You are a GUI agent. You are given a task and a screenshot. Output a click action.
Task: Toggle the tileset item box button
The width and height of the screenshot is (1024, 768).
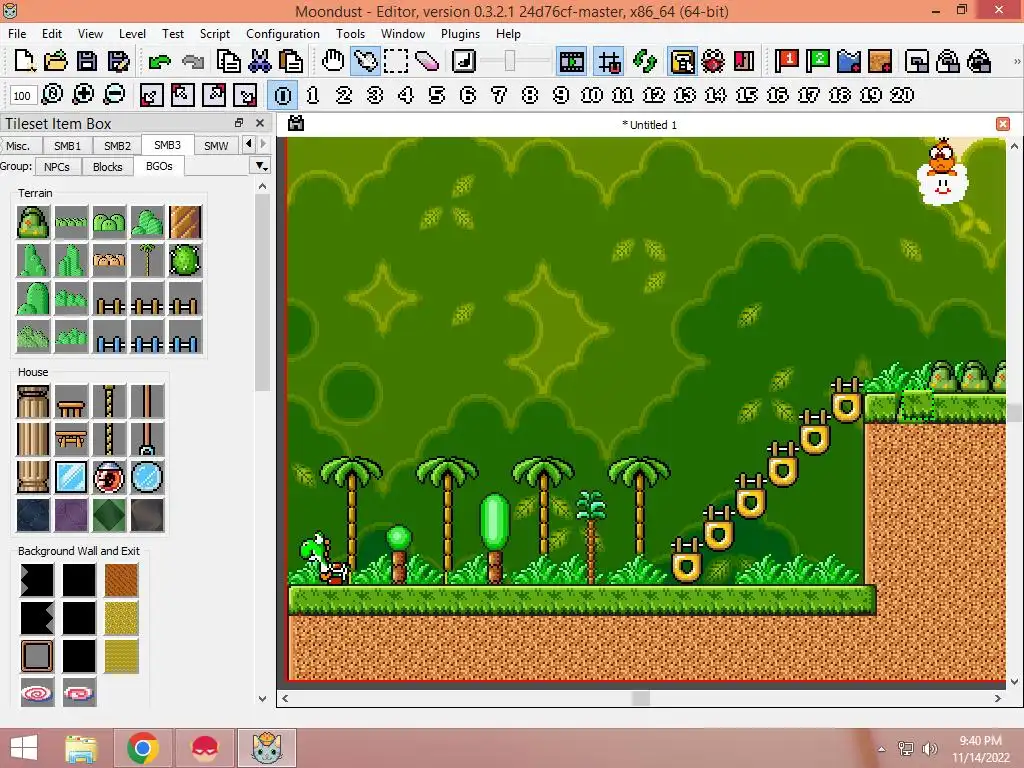tap(682, 61)
